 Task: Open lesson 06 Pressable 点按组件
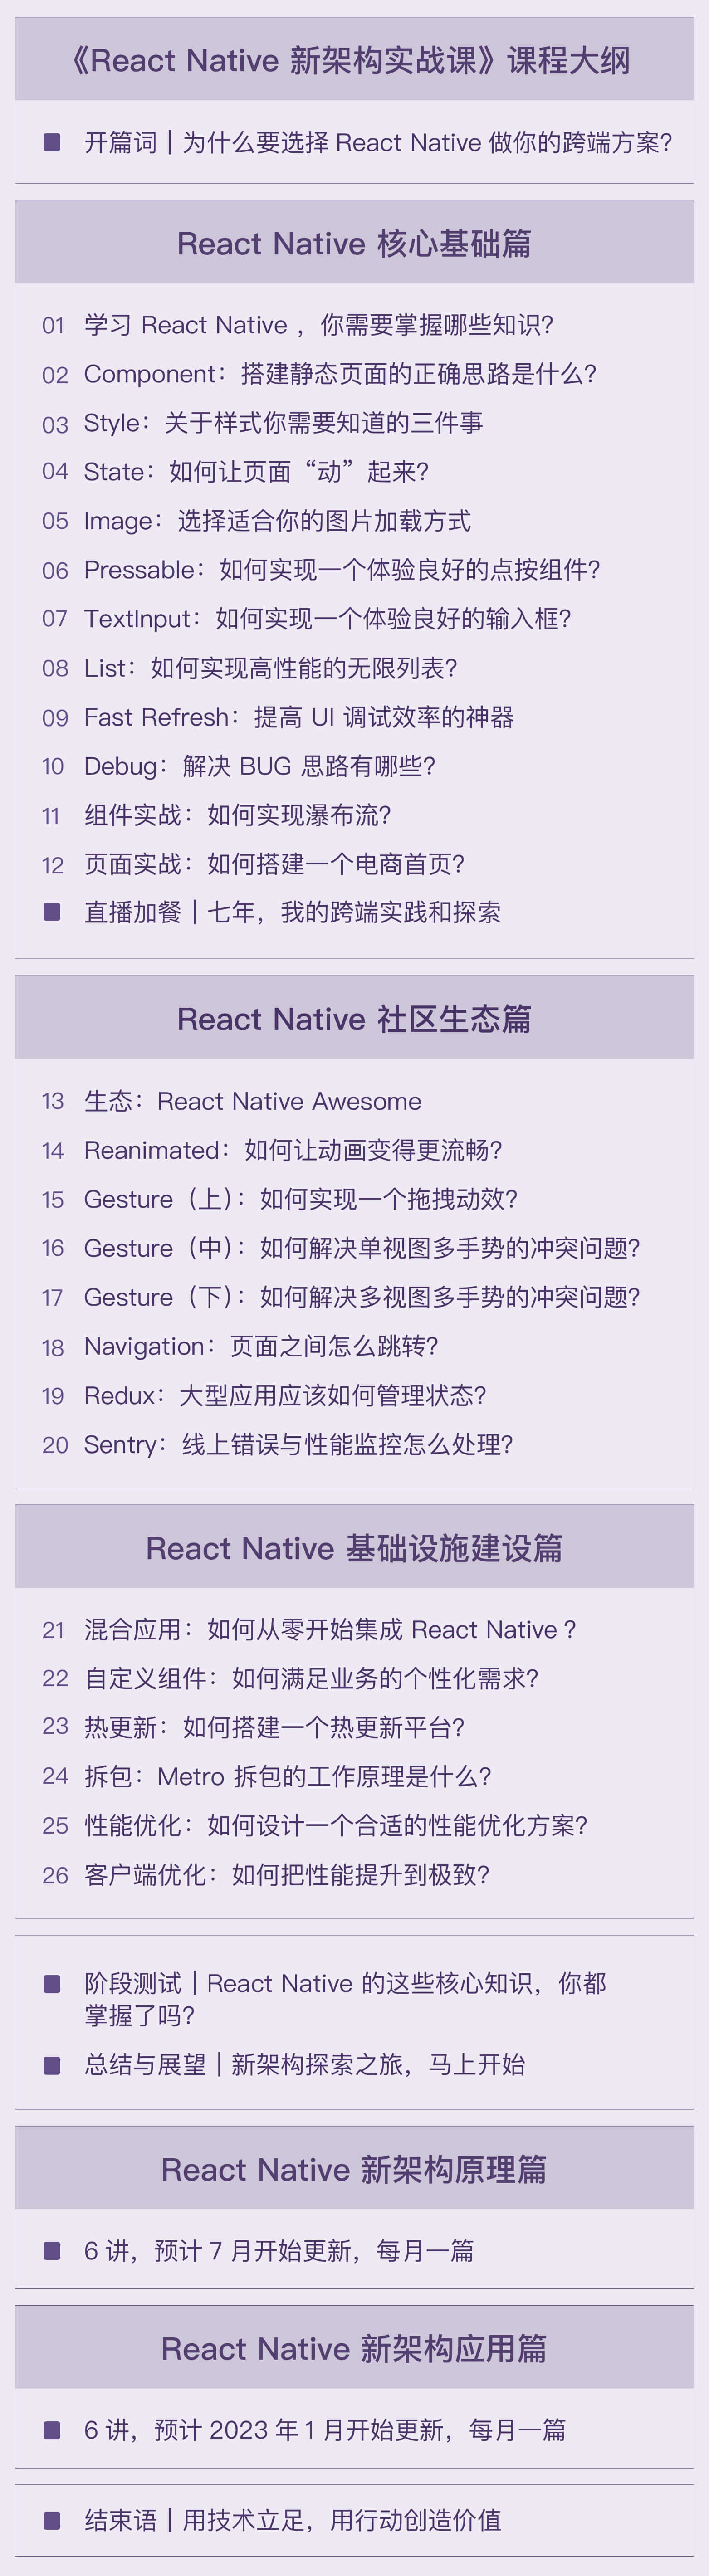tap(341, 570)
